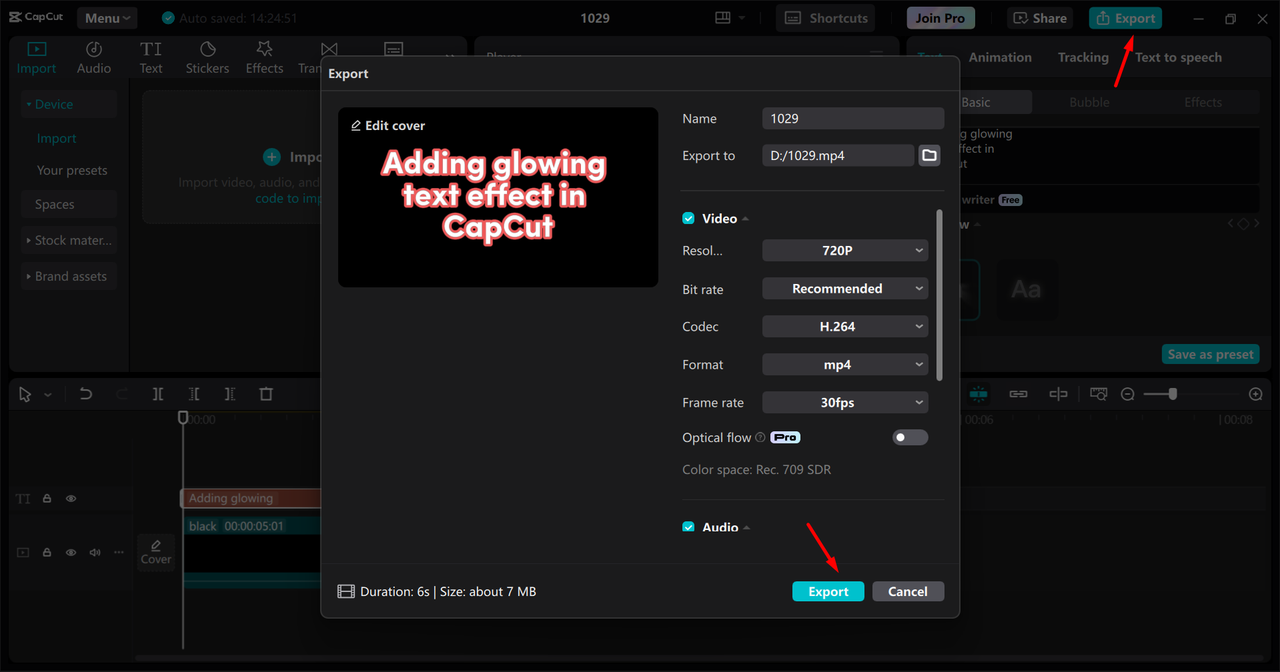Image resolution: width=1280 pixels, height=672 pixels.
Task: Open the Codec H.264 dropdown
Action: click(845, 327)
